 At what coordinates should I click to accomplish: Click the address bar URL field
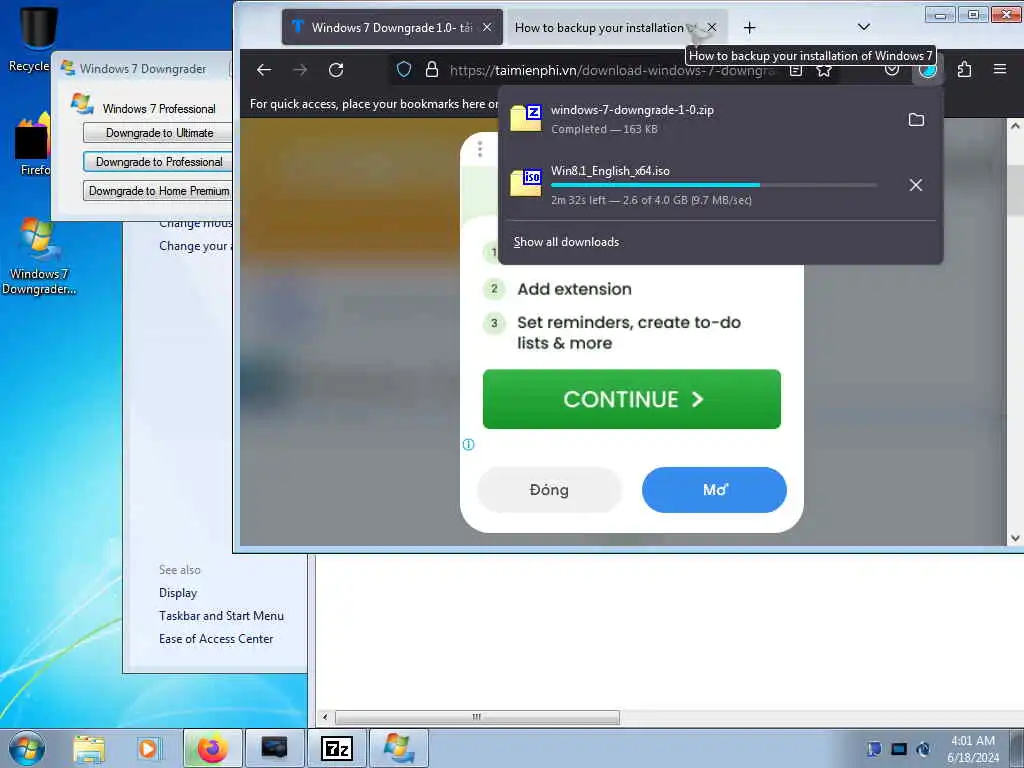point(611,70)
